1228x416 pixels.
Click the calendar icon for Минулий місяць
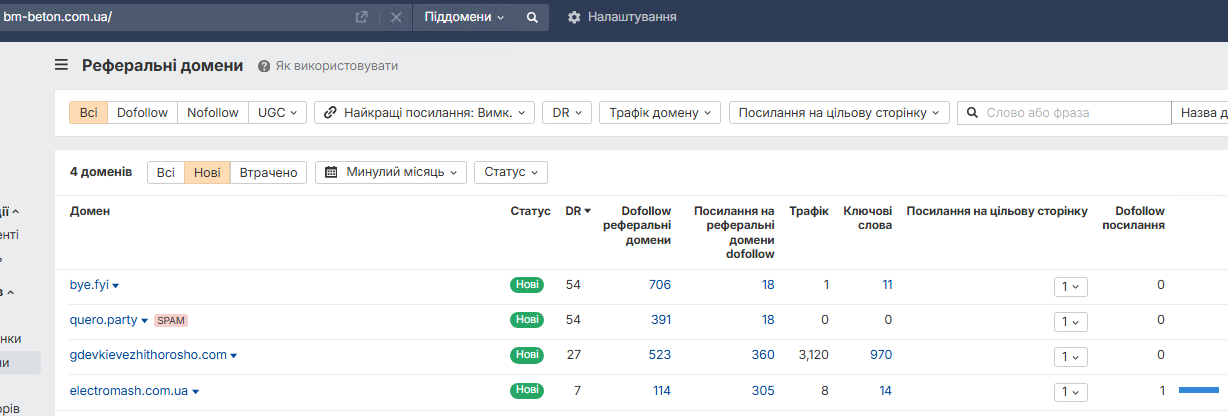pos(330,172)
